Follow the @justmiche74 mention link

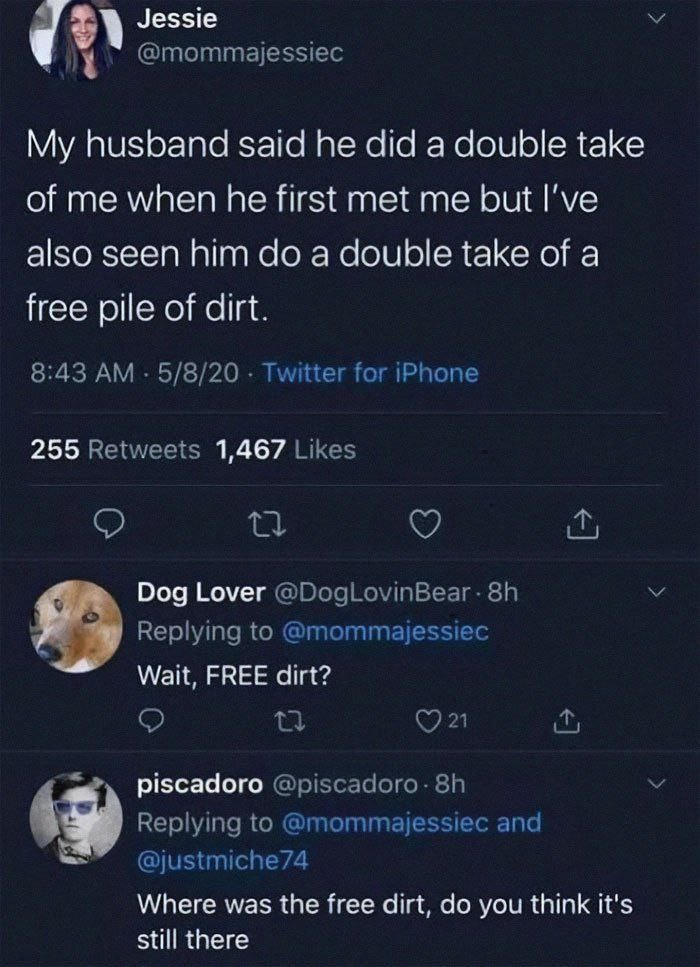coord(222,860)
